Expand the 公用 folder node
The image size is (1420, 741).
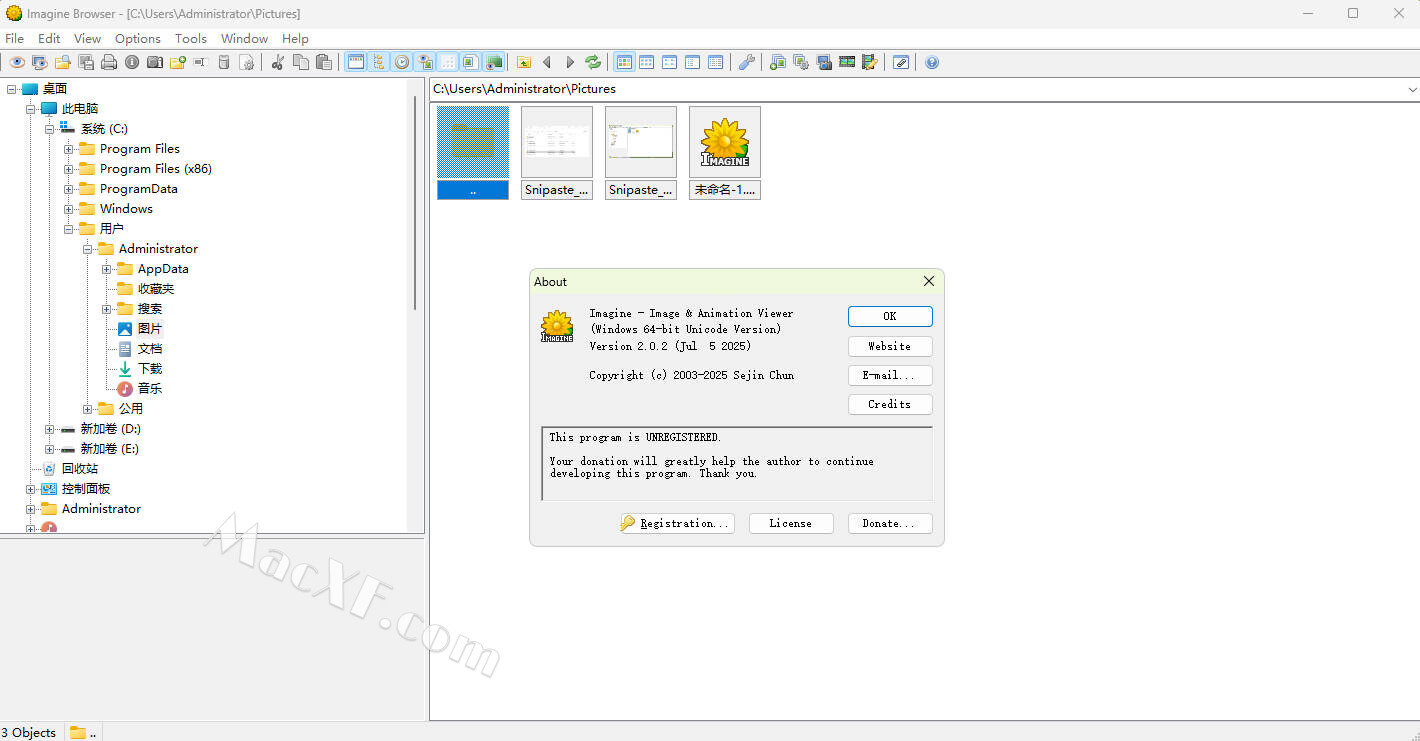tap(88, 409)
